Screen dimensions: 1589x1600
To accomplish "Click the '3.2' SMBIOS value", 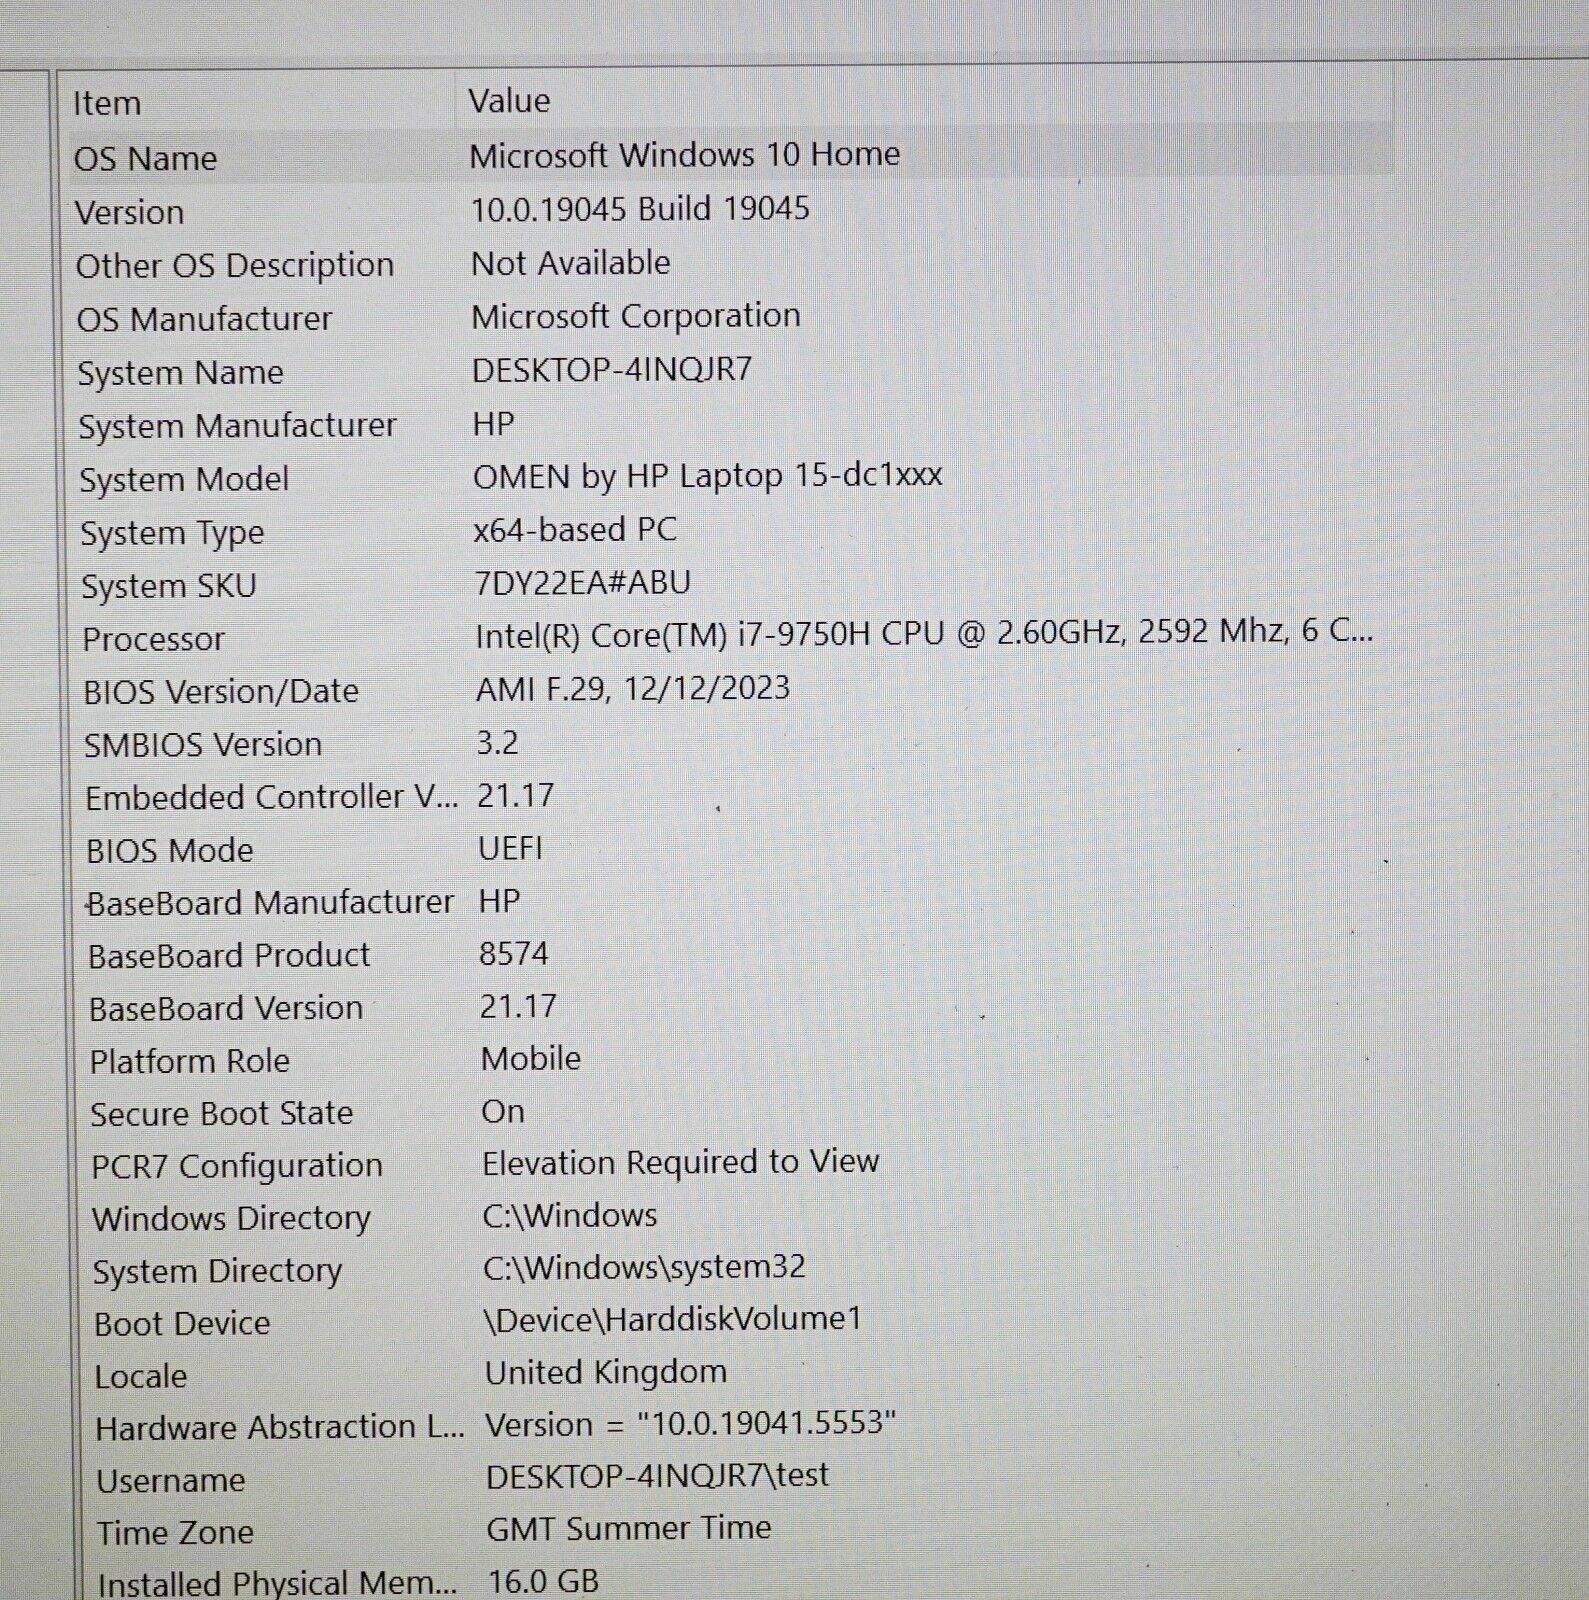I will pos(498,742).
